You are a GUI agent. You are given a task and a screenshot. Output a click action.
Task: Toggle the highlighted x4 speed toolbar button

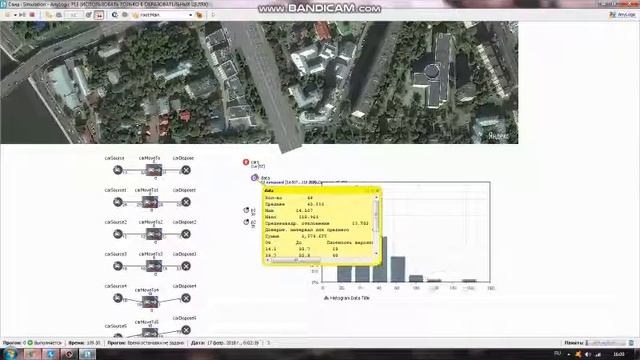tap(99, 15)
